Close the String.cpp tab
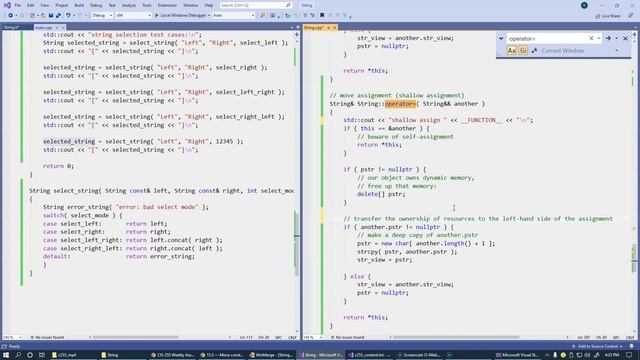The image size is (640, 360). click(334, 27)
